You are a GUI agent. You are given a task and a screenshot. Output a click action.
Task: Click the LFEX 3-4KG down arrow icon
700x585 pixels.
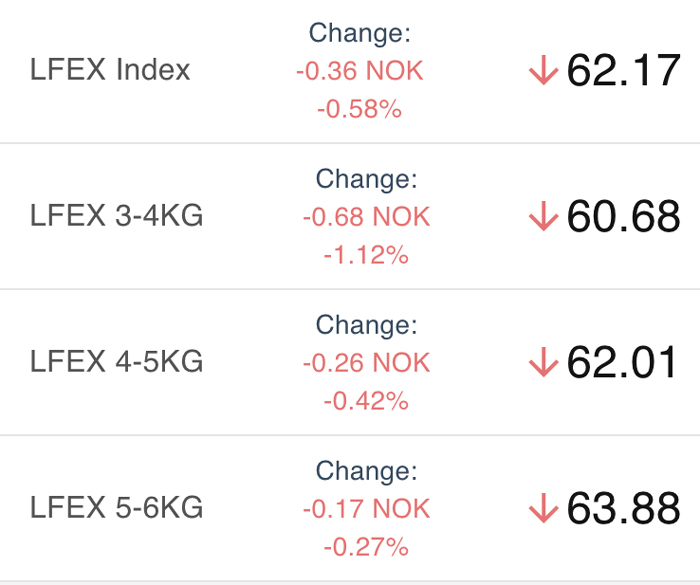[x=543, y=216]
